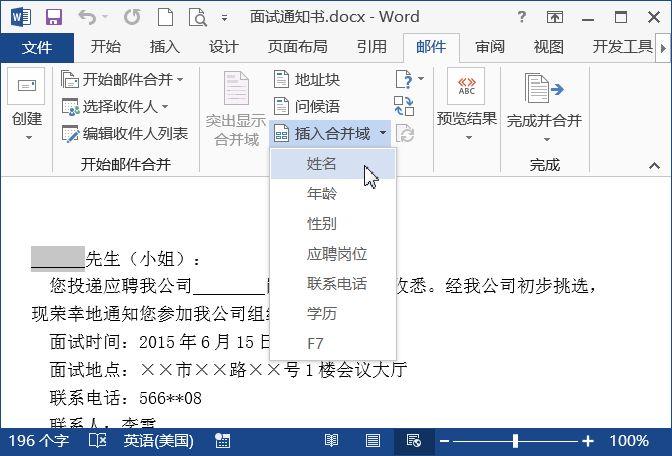Click 突出显示合并域 button

[236, 110]
